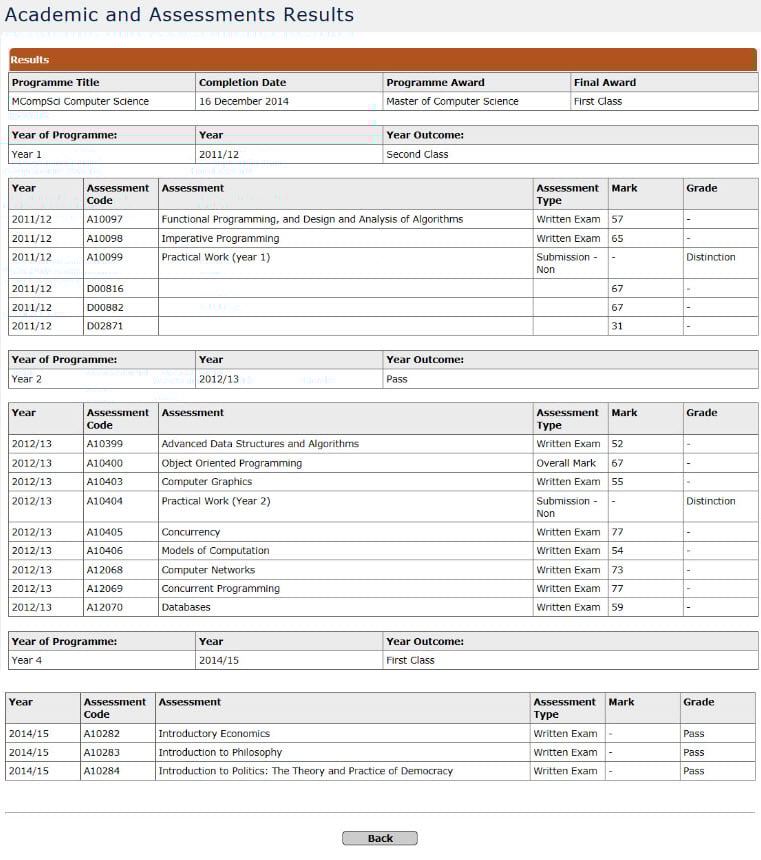Click the MCompSci Computer Science programme title cell
The height and width of the screenshot is (860, 761).
click(x=80, y=101)
